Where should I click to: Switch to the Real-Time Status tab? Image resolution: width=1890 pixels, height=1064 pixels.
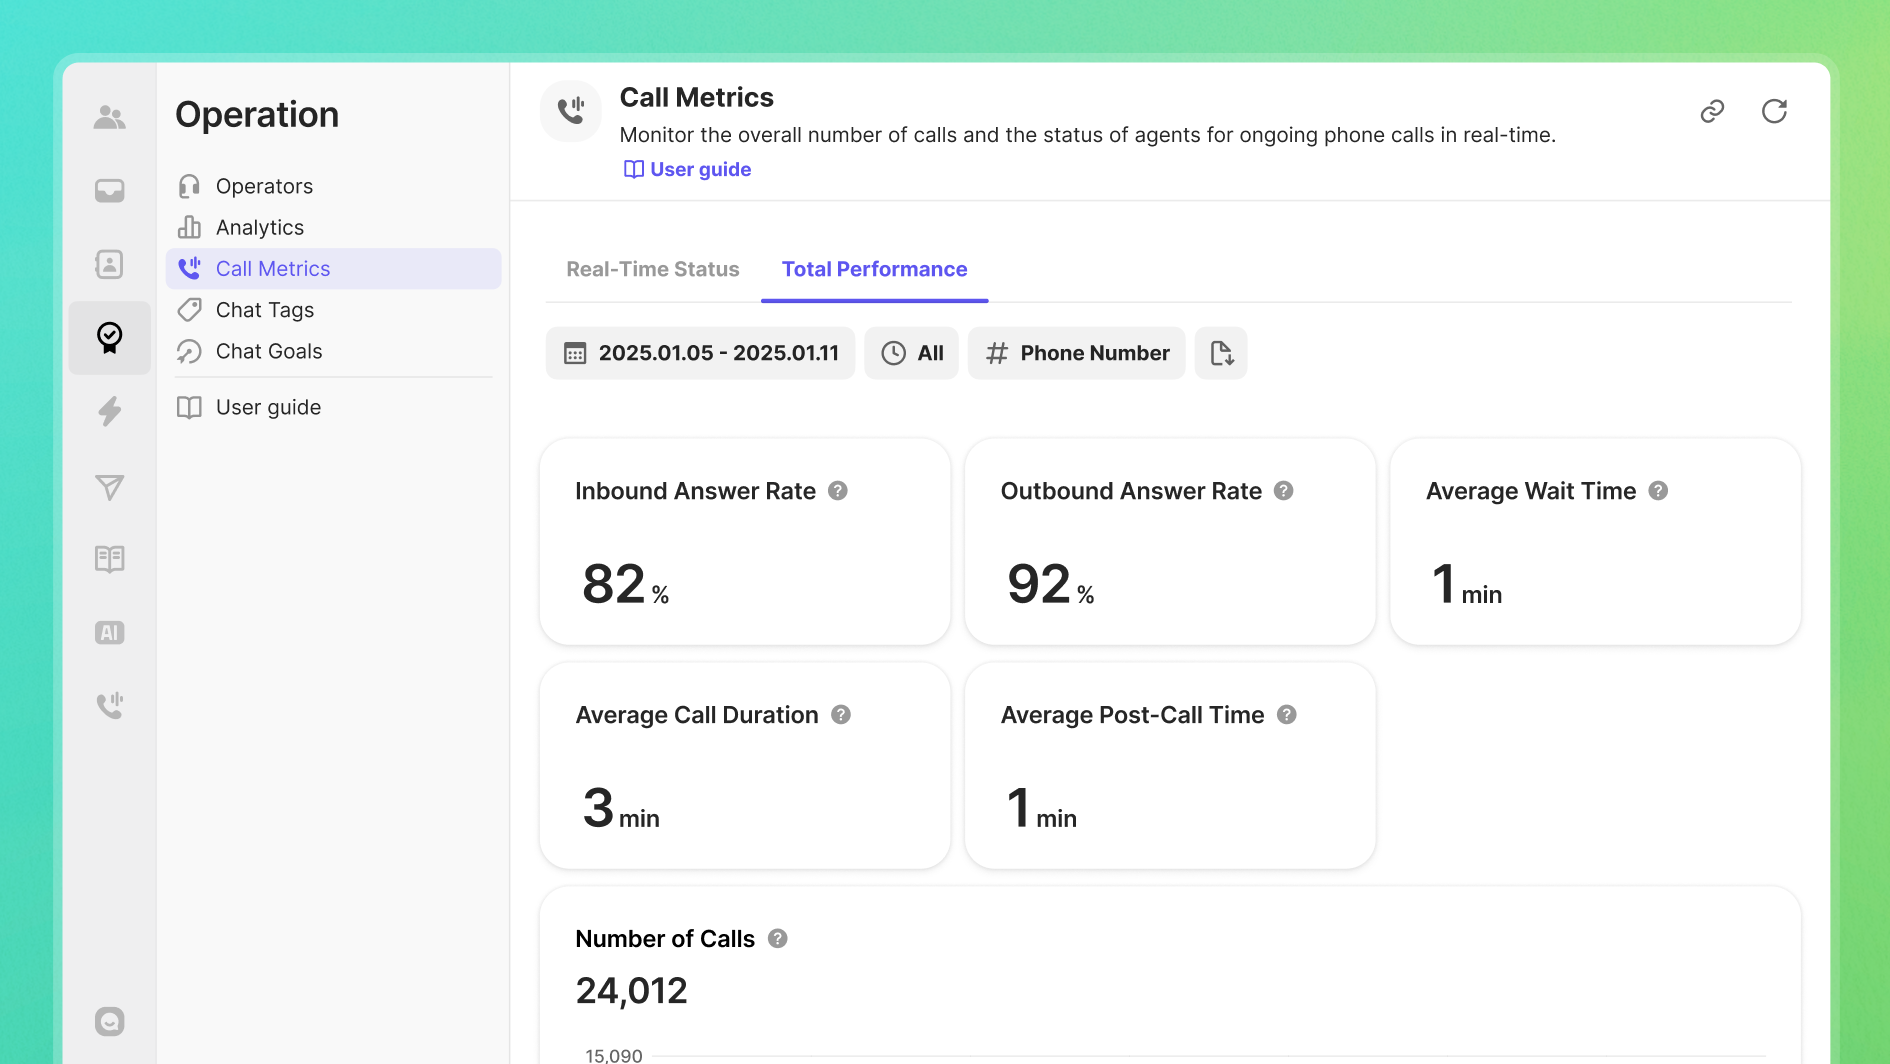(652, 269)
